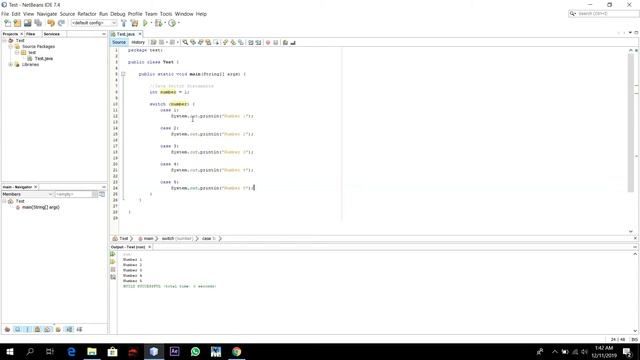
Task: Click the New File toolbar icon
Action: [x=7, y=23]
